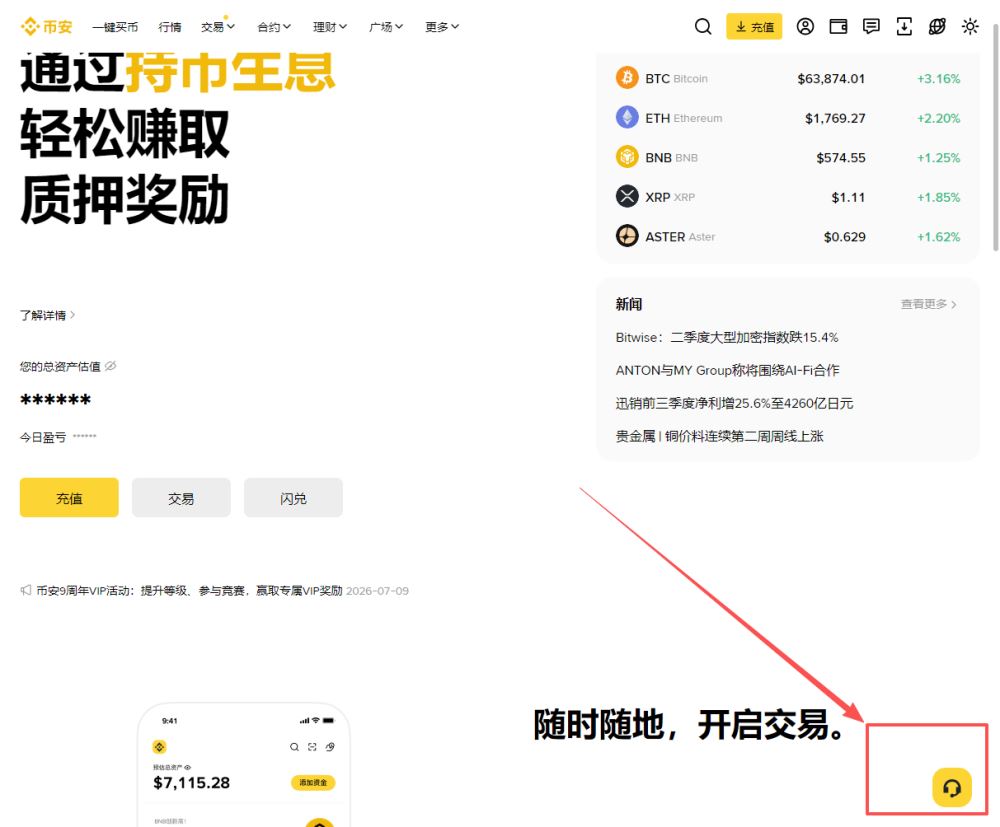Click the grey 交易 trade button
1000x827 pixels.
pos(181,498)
